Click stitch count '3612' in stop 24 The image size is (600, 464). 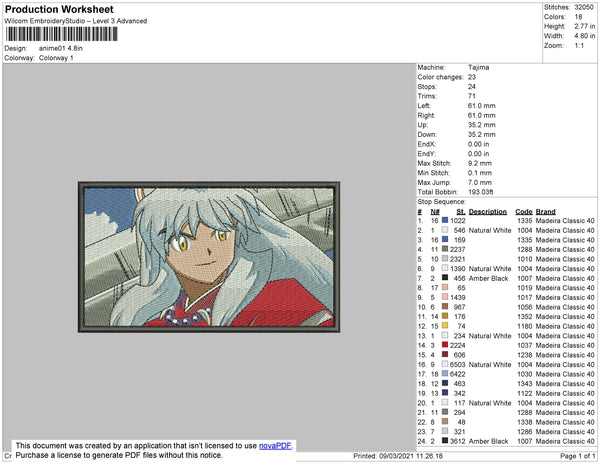[458, 441]
